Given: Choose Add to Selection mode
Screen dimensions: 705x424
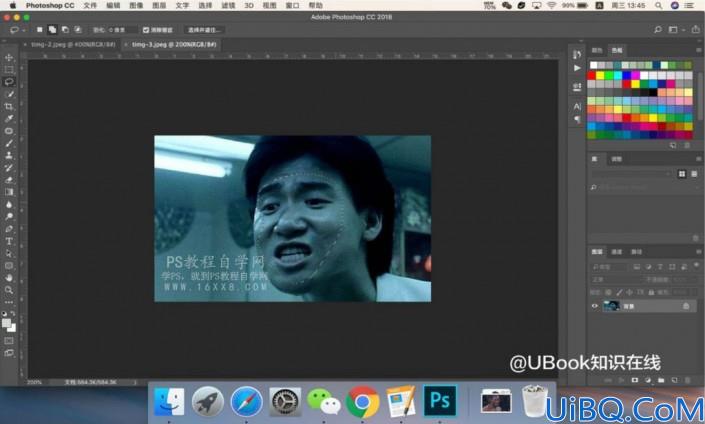Looking at the screenshot, I should coord(53,30).
